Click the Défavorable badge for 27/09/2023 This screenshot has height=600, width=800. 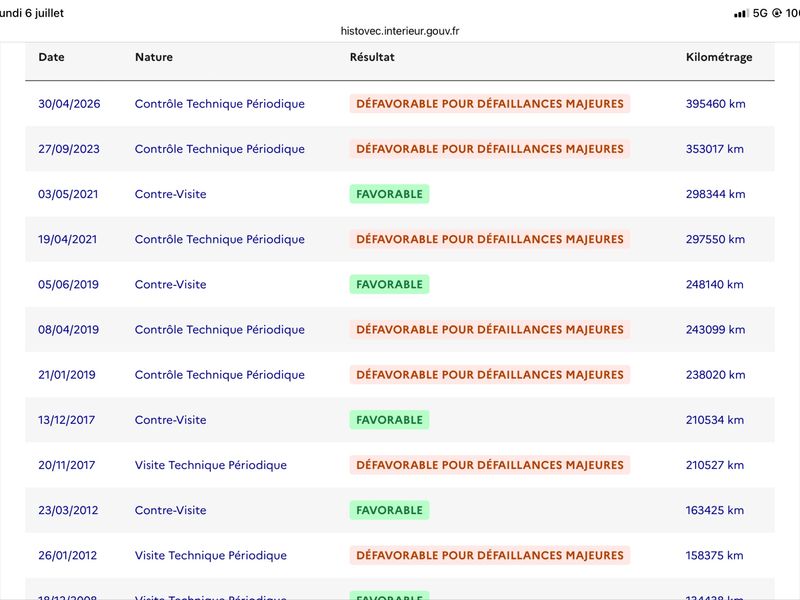click(490, 149)
